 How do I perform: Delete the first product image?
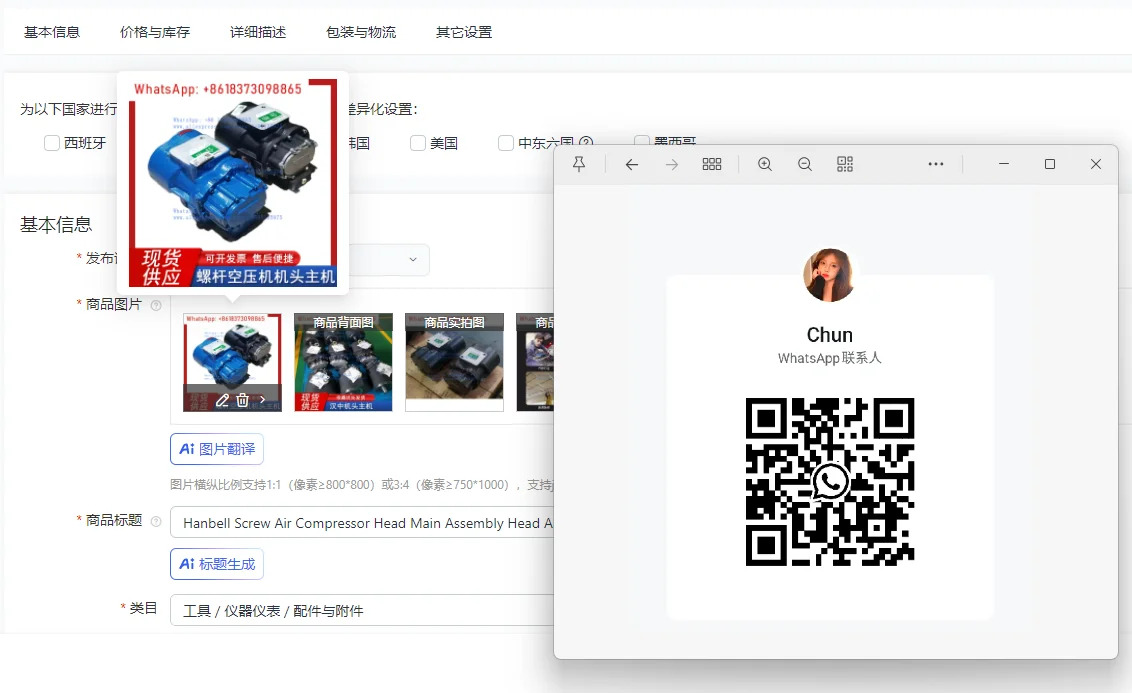point(243,400)
